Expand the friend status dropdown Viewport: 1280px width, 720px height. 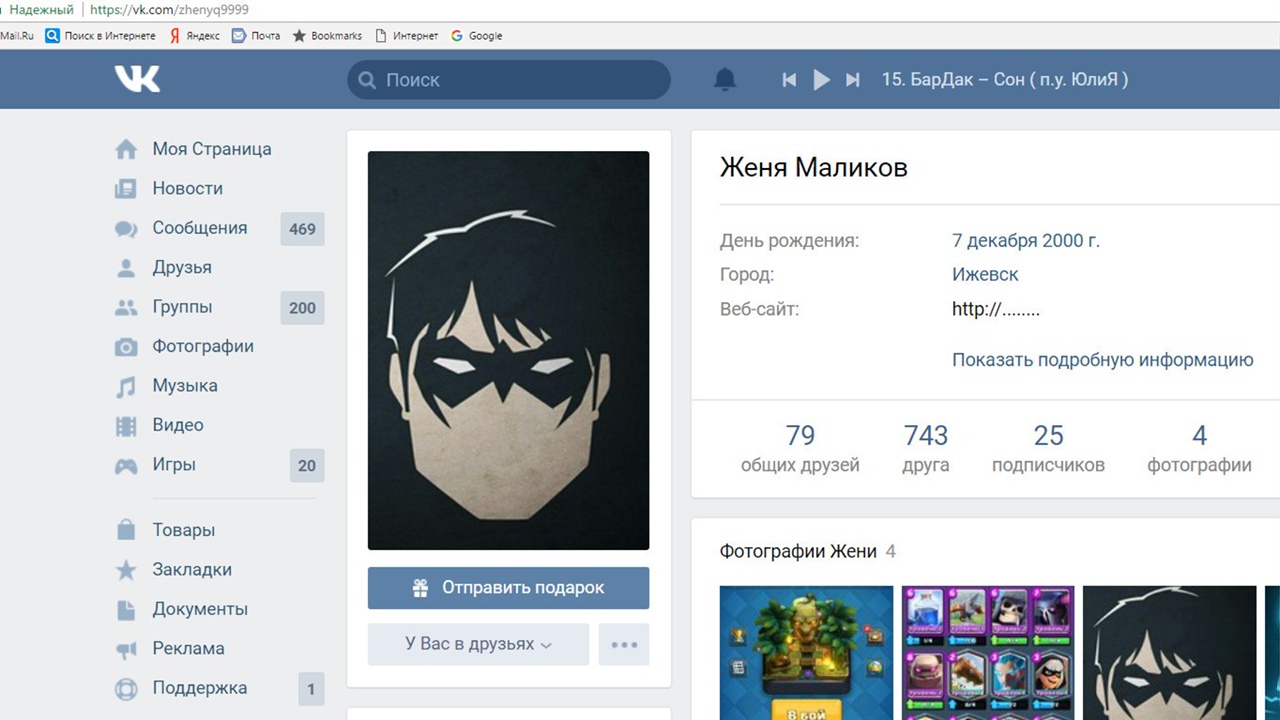click(478, 645)
